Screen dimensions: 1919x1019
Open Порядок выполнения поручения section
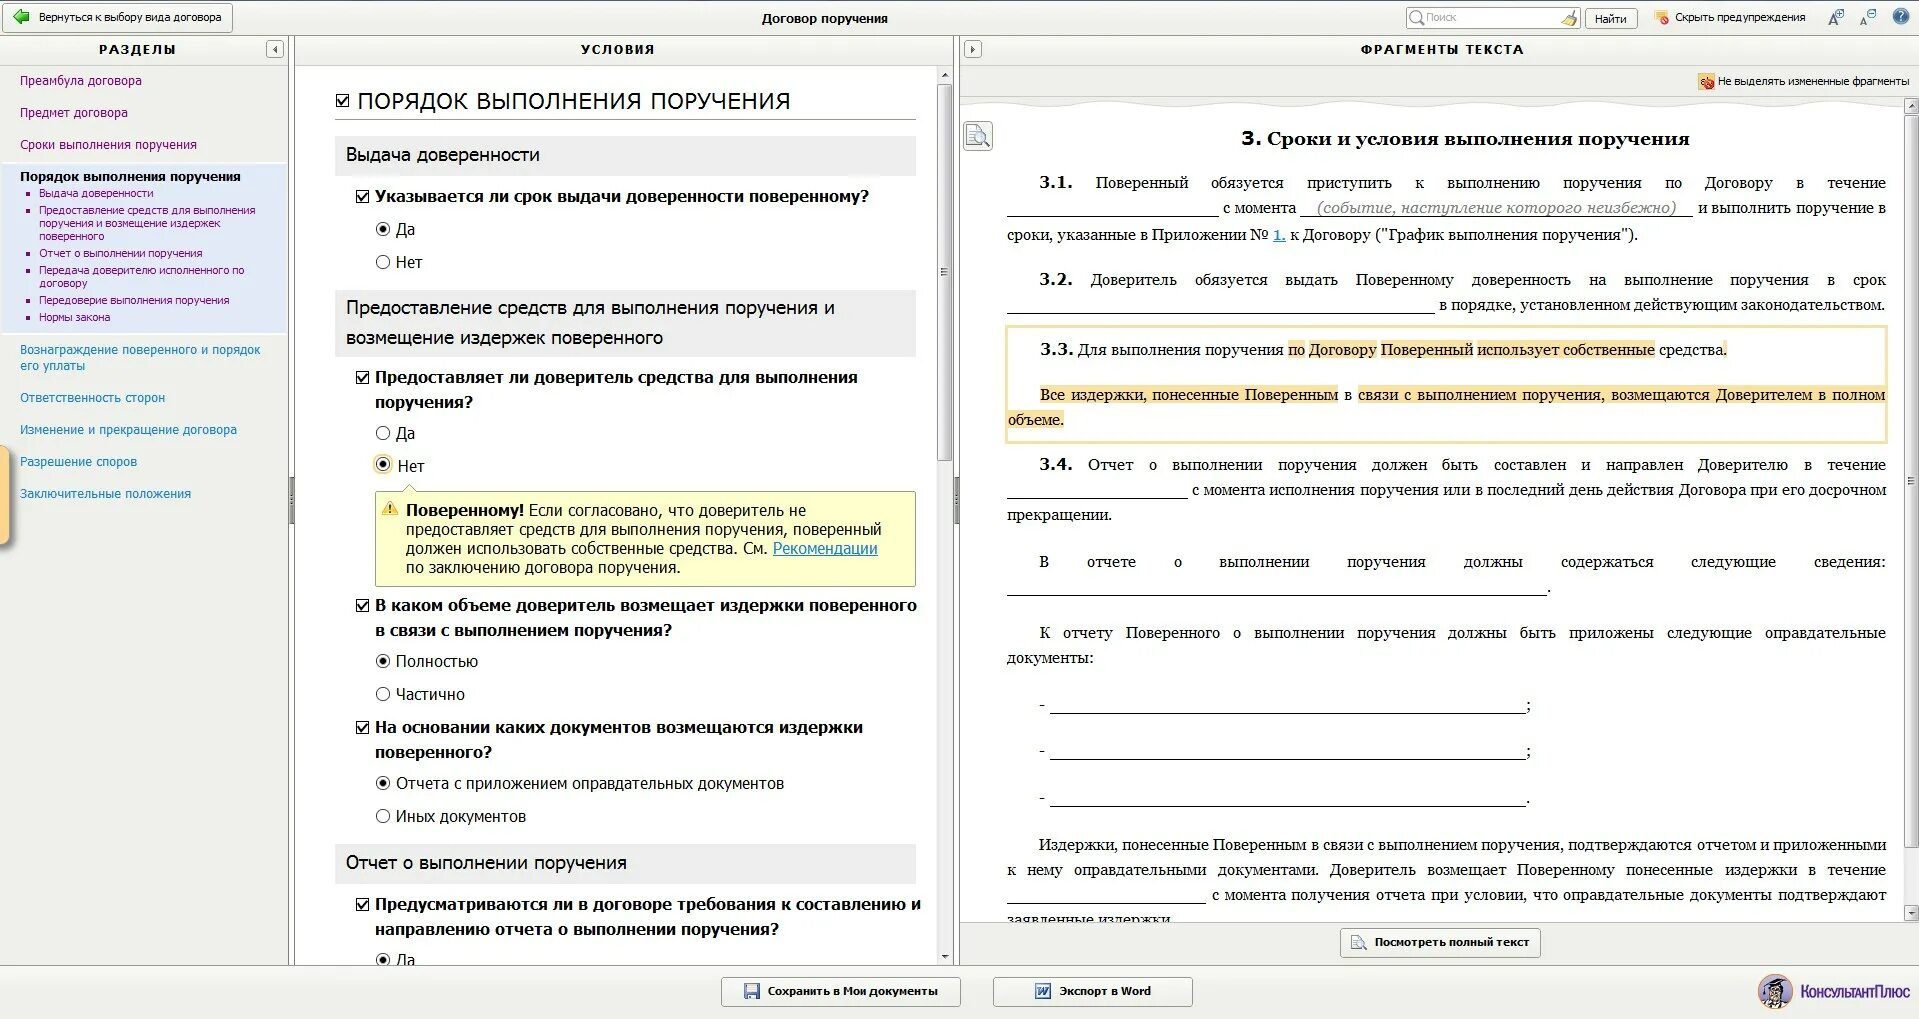tap(130, 177)
